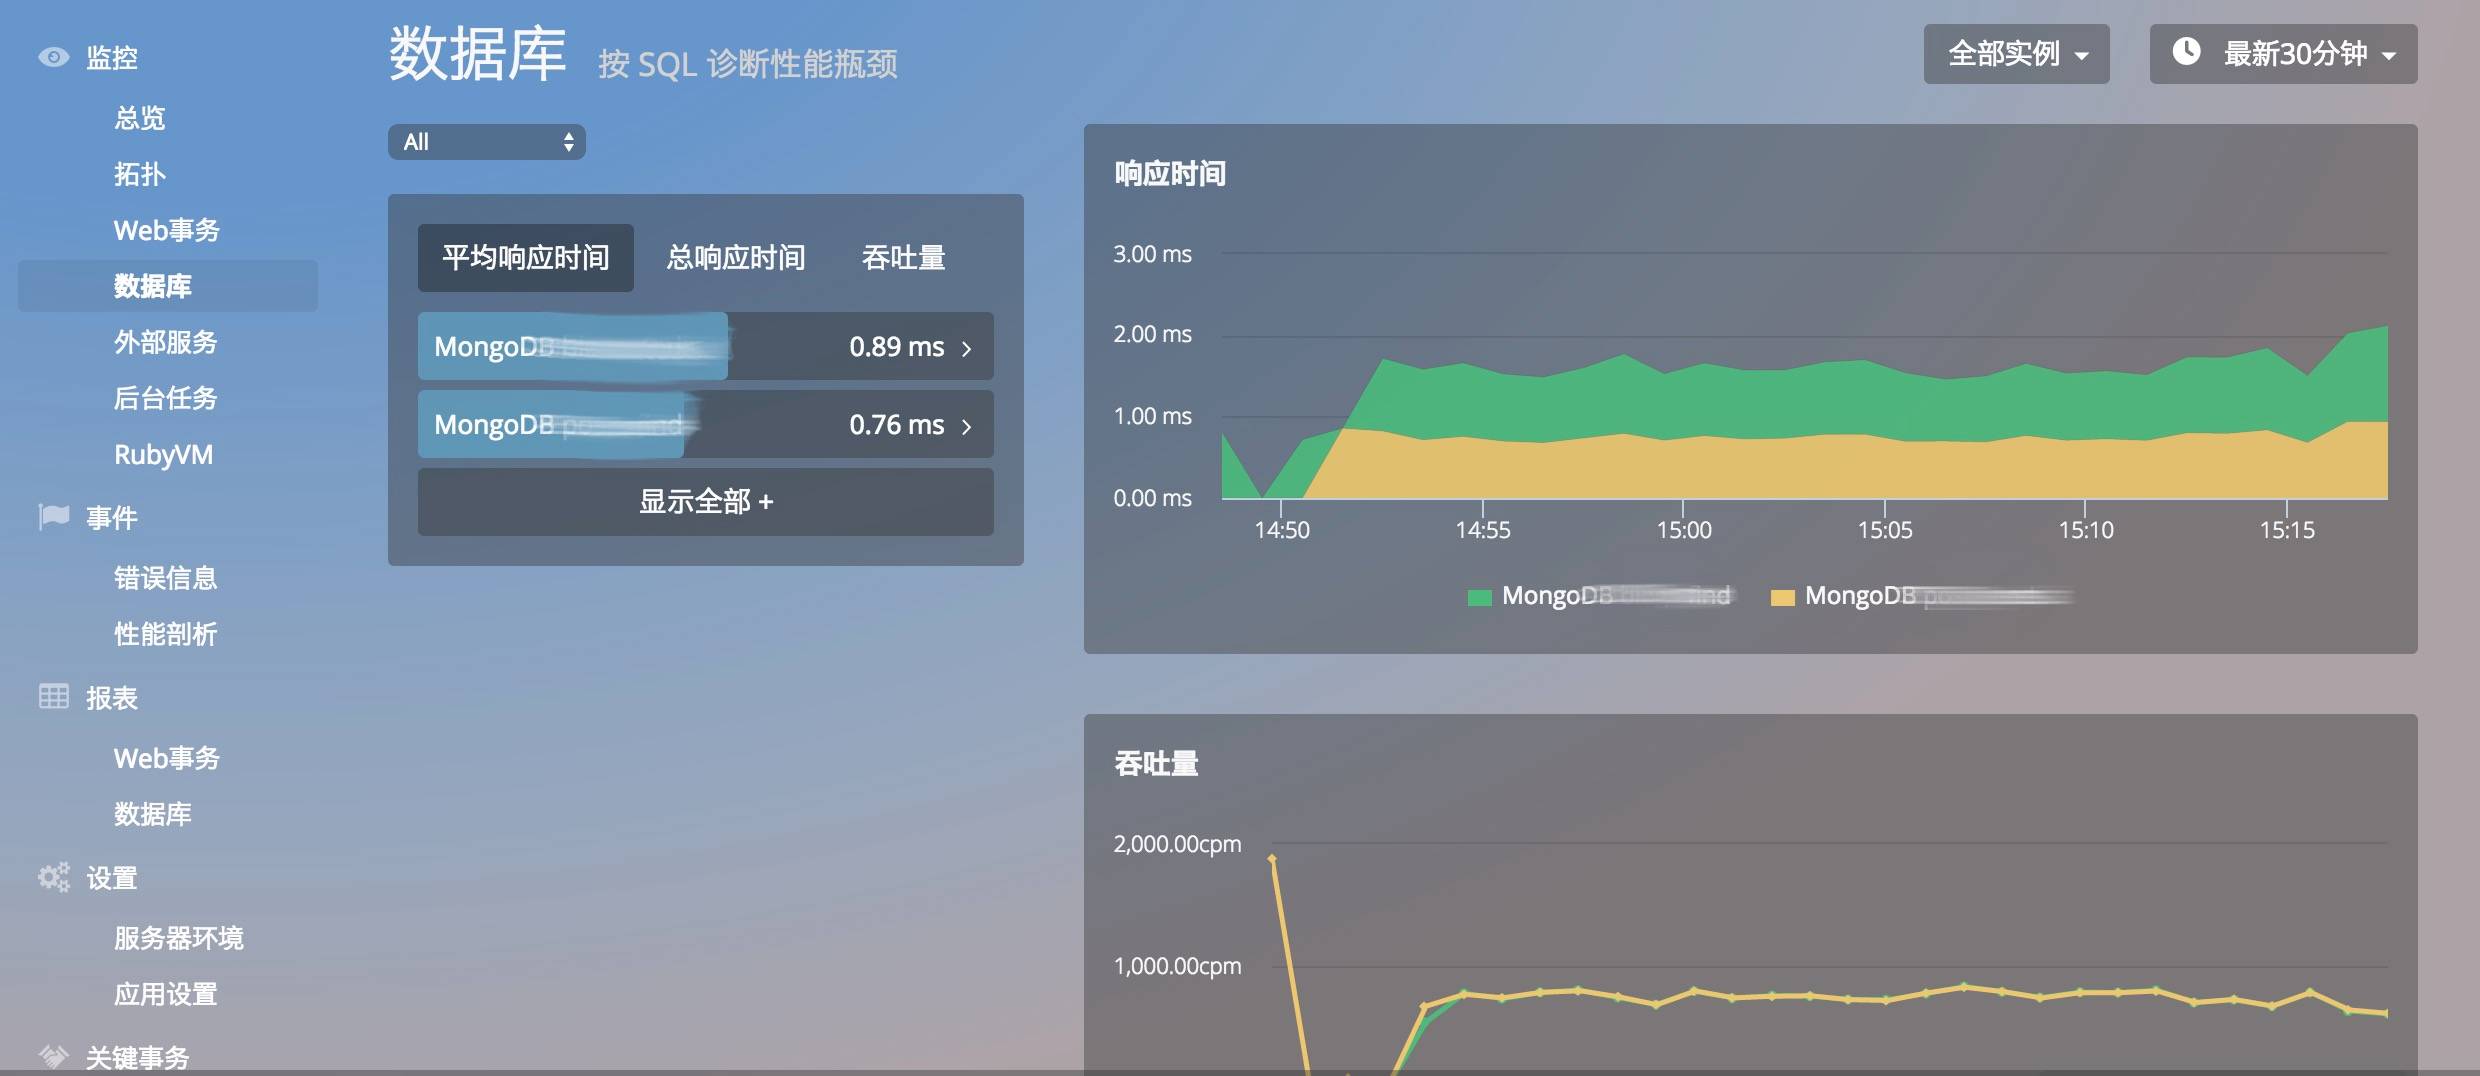2480x1076 pixels.
Task: Click the 响应时间 chart title
Action: [x=1170, y=174]
